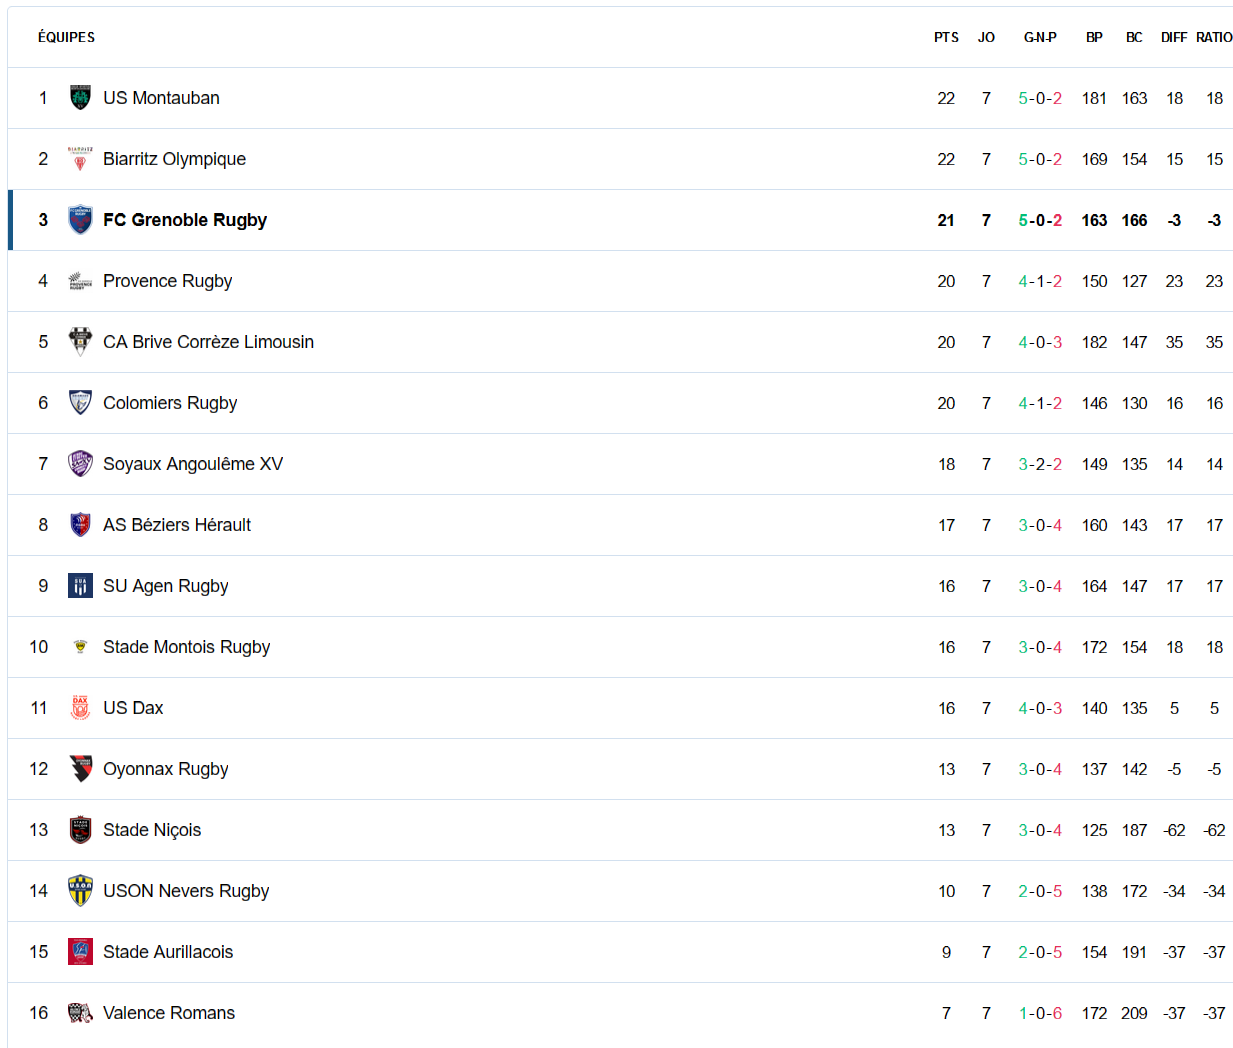Click the US Montauban club logo
This screenshot has height=1048, width=1233.
(80, 98)
